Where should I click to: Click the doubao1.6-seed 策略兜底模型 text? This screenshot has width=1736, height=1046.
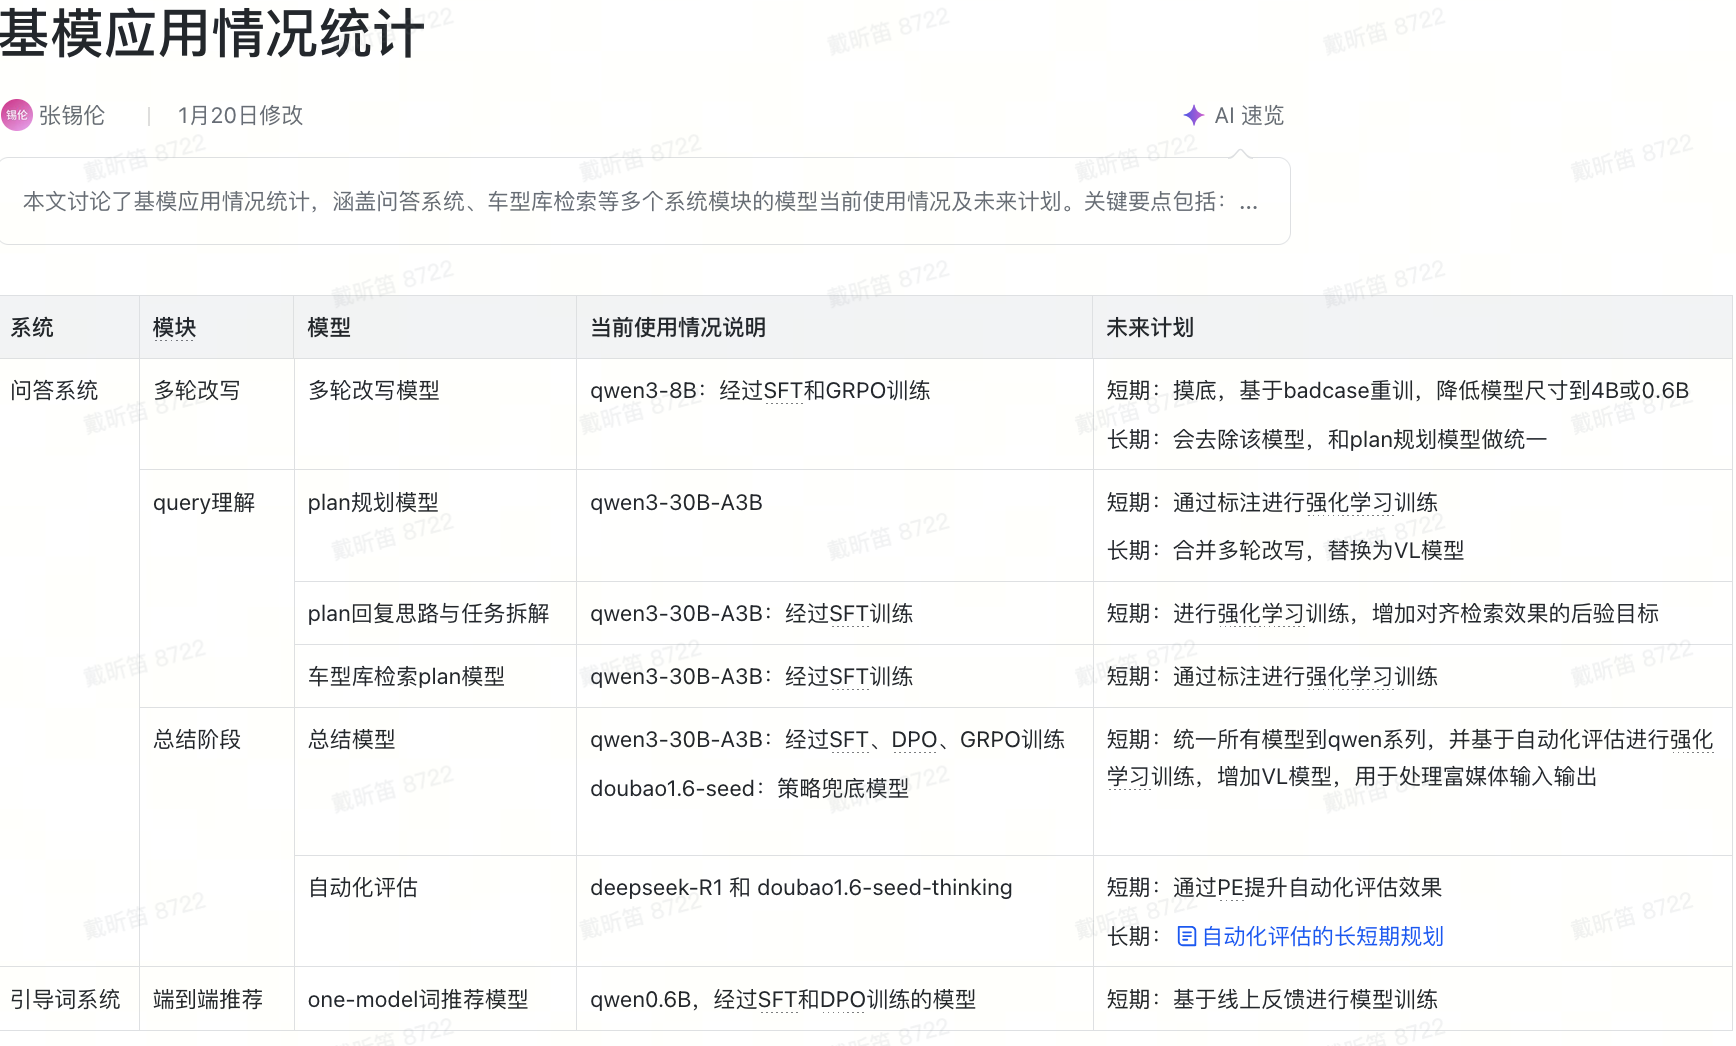(749, 789)
